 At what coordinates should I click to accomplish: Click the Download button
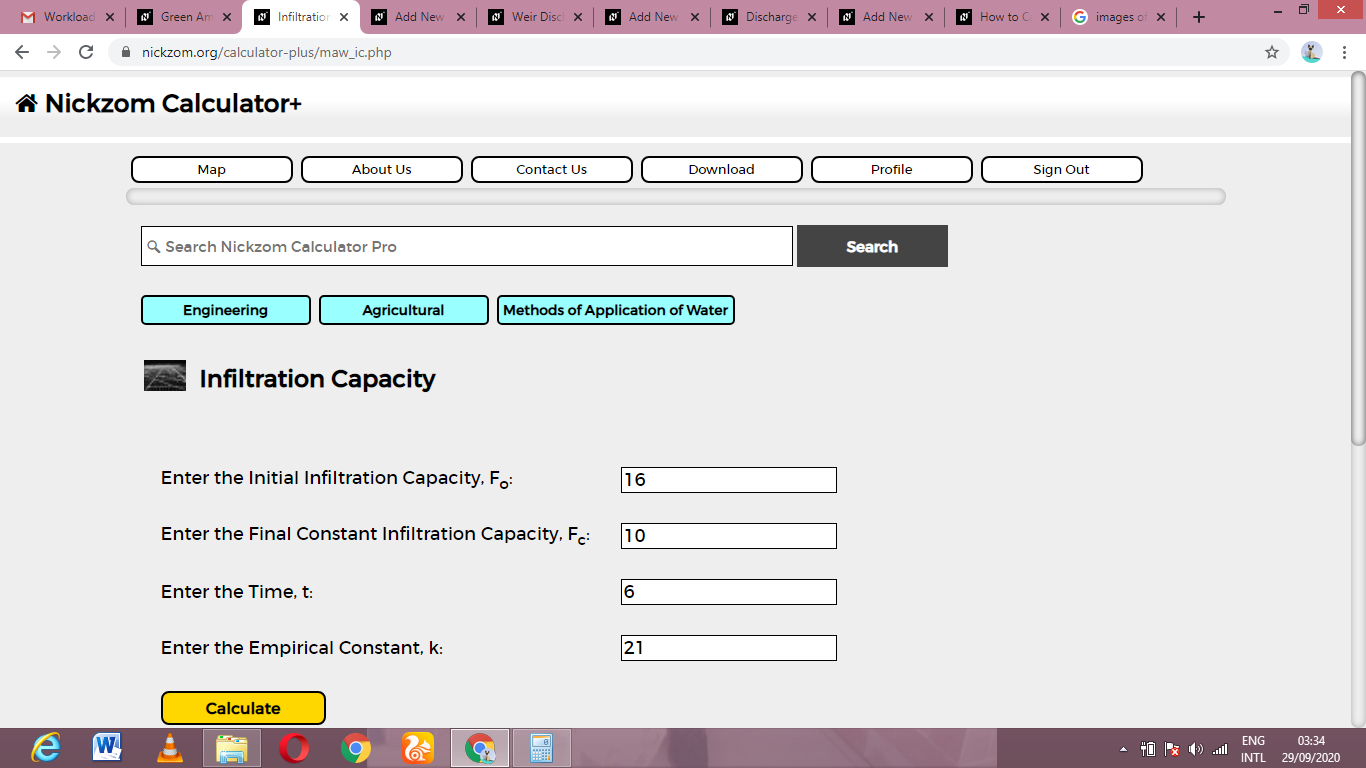click(x=722, y=169)
